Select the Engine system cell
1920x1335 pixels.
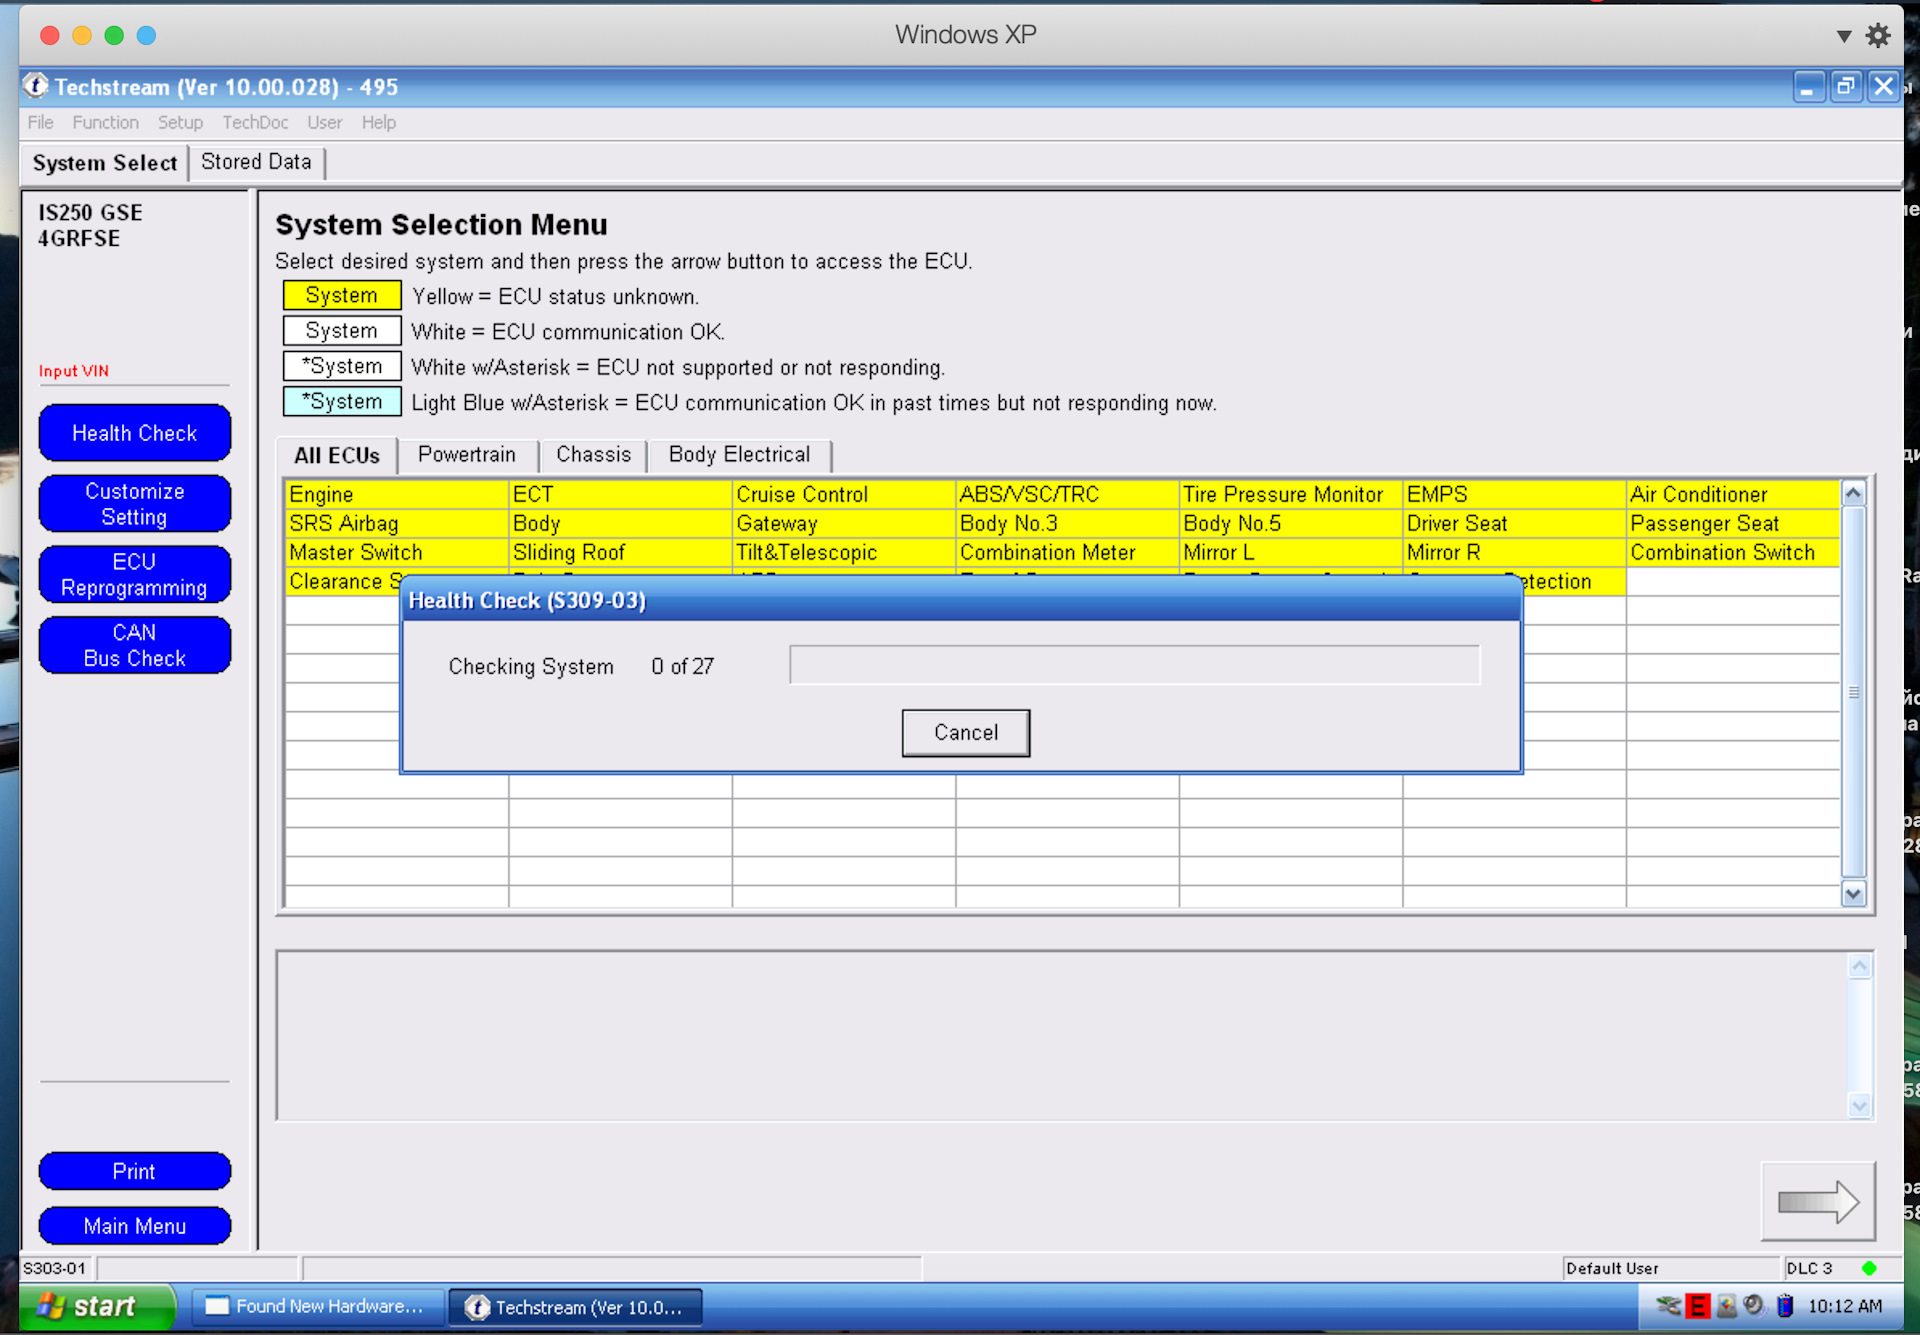click(397, 494)
